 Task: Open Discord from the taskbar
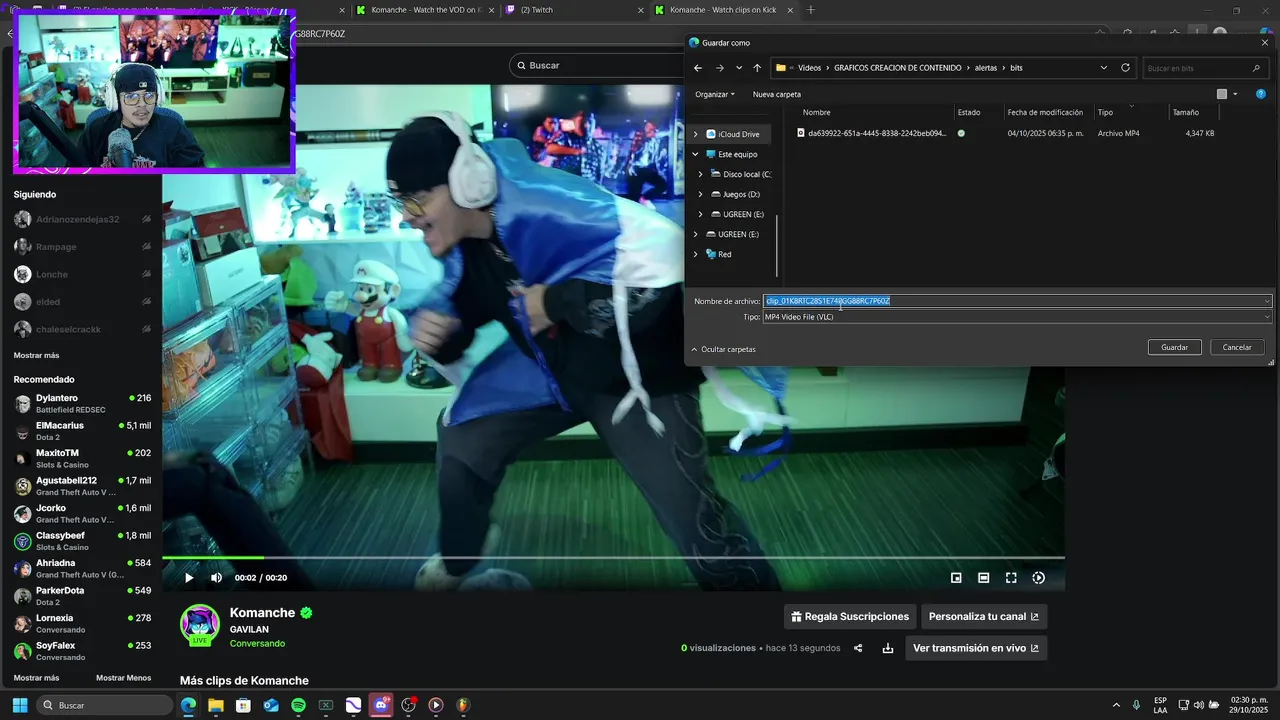[381, 705]
